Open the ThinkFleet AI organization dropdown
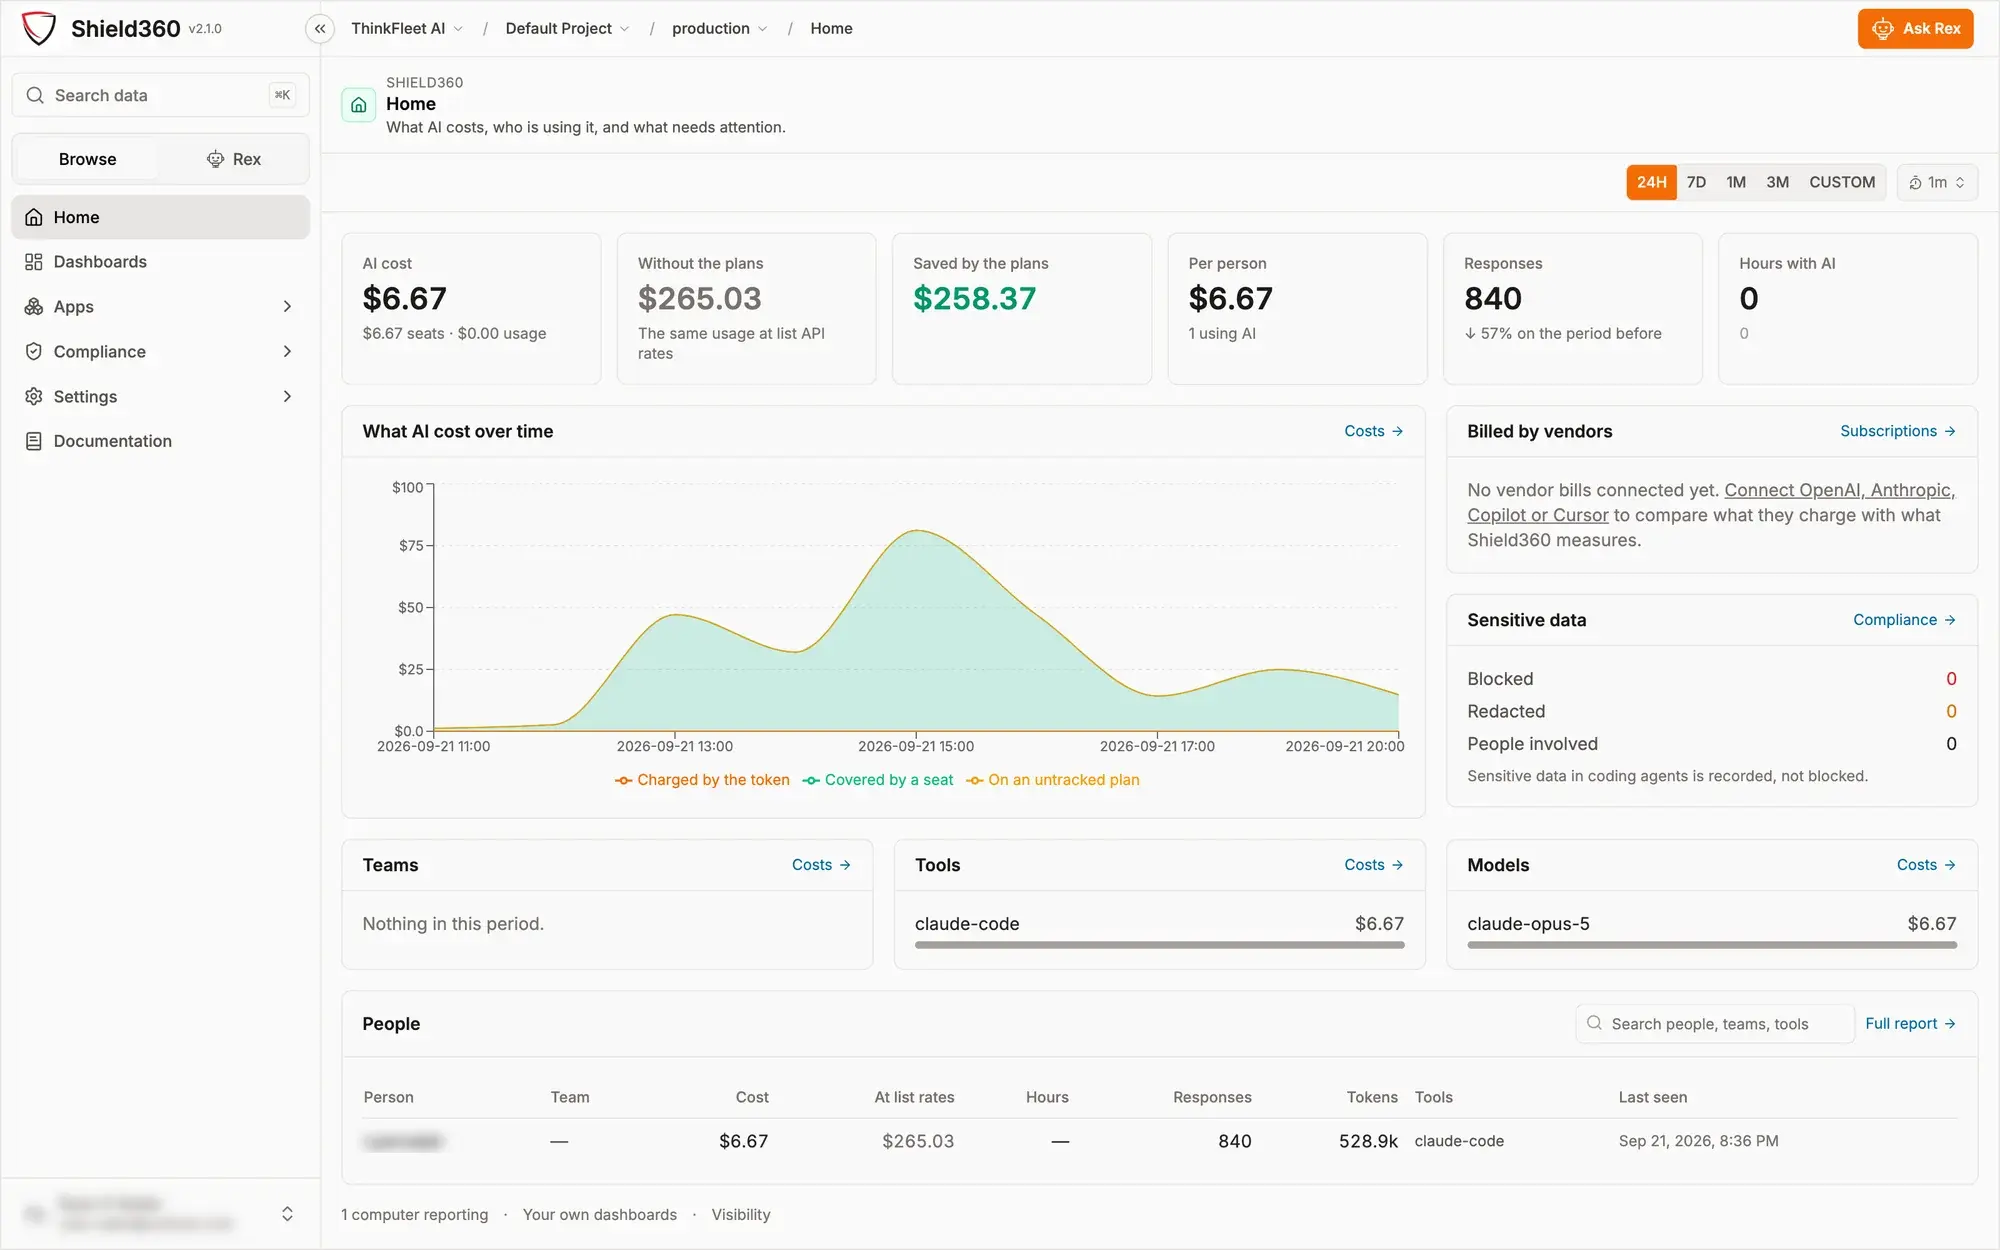Image resolution: width=2000 pixels, height=1250 pixels. [407, 28]
